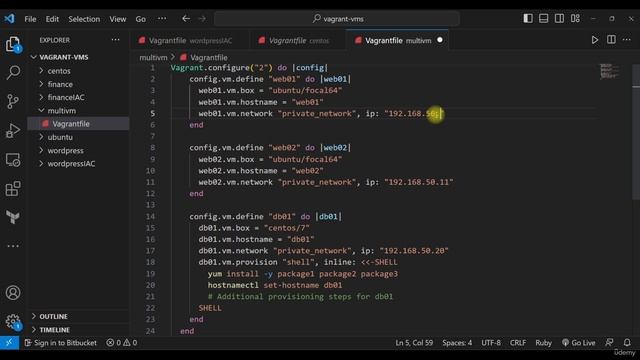The width and height of the screenshot is (640, 360).
Task: Change the CRLF end of line sequence
Action: click(x=518, y=343)
